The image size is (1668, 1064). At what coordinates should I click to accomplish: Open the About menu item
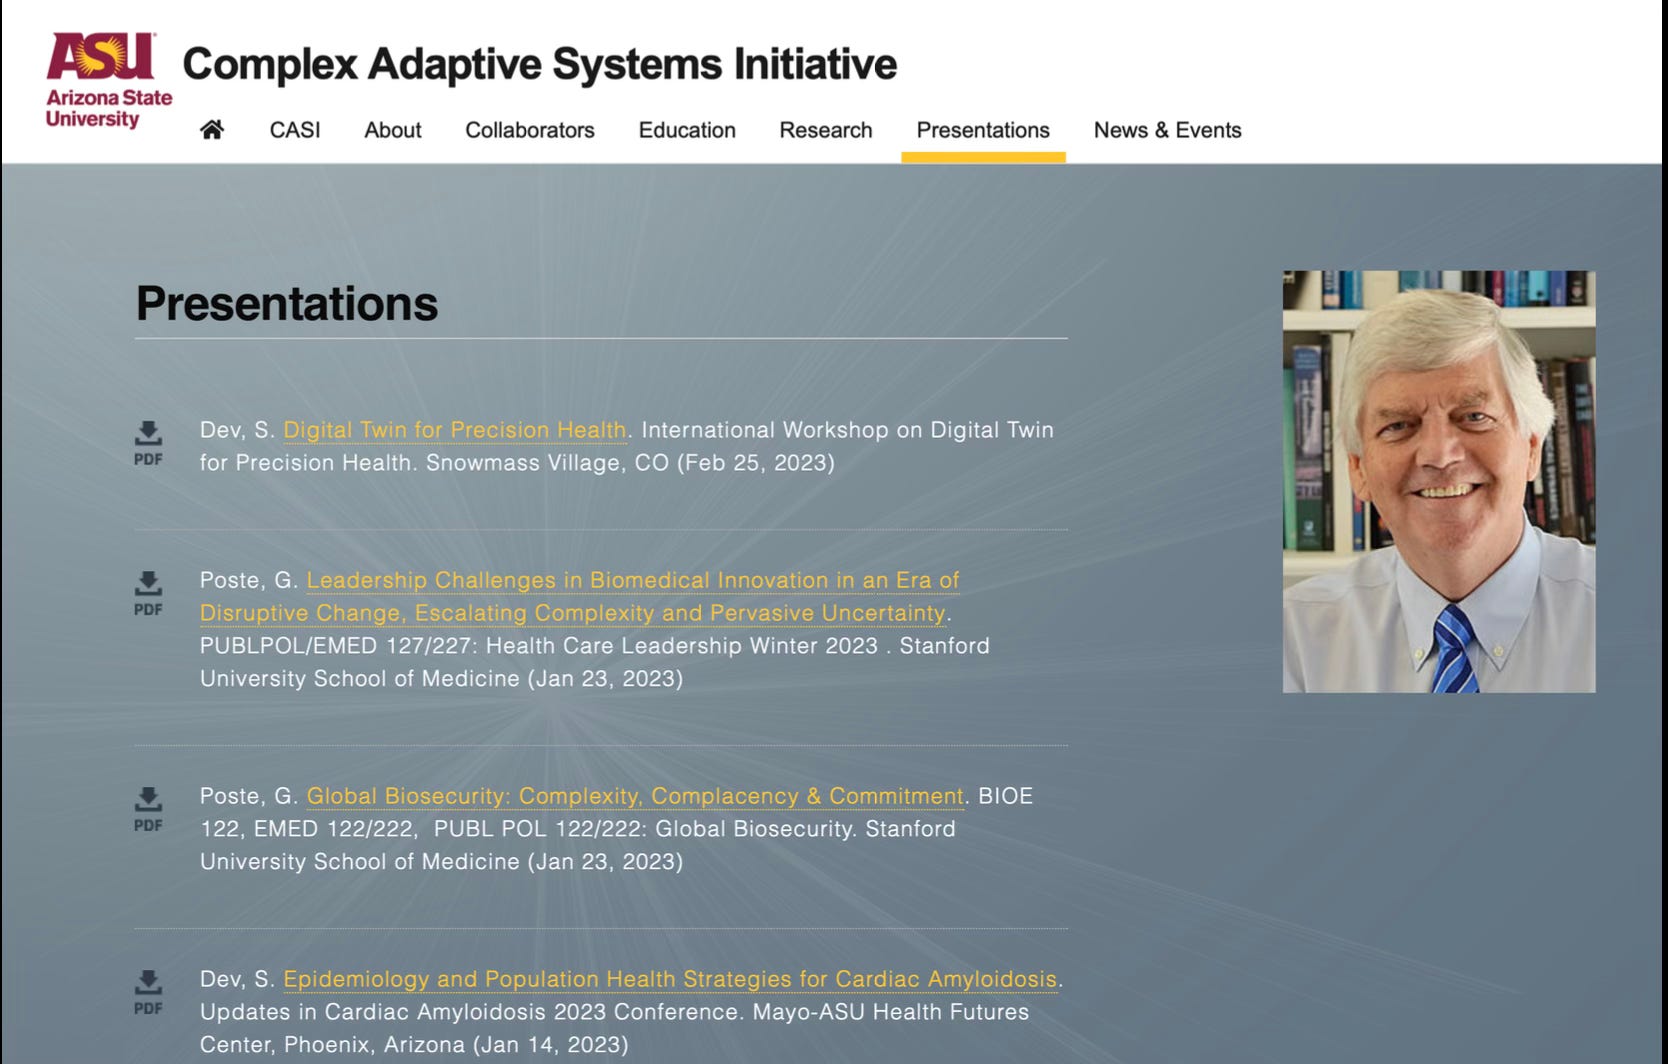(x=393, y=130)
